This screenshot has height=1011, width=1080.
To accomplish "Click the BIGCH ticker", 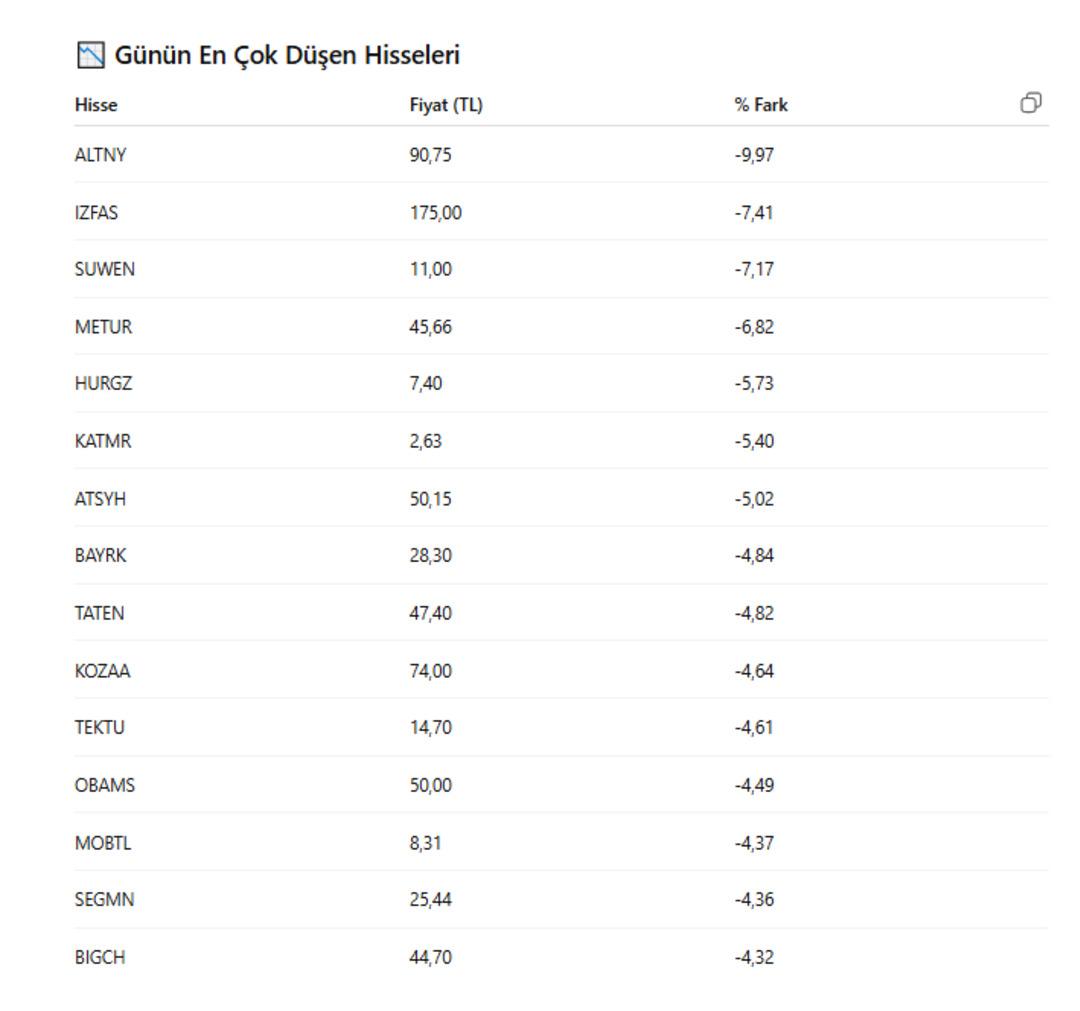I will tap(100, 957).
